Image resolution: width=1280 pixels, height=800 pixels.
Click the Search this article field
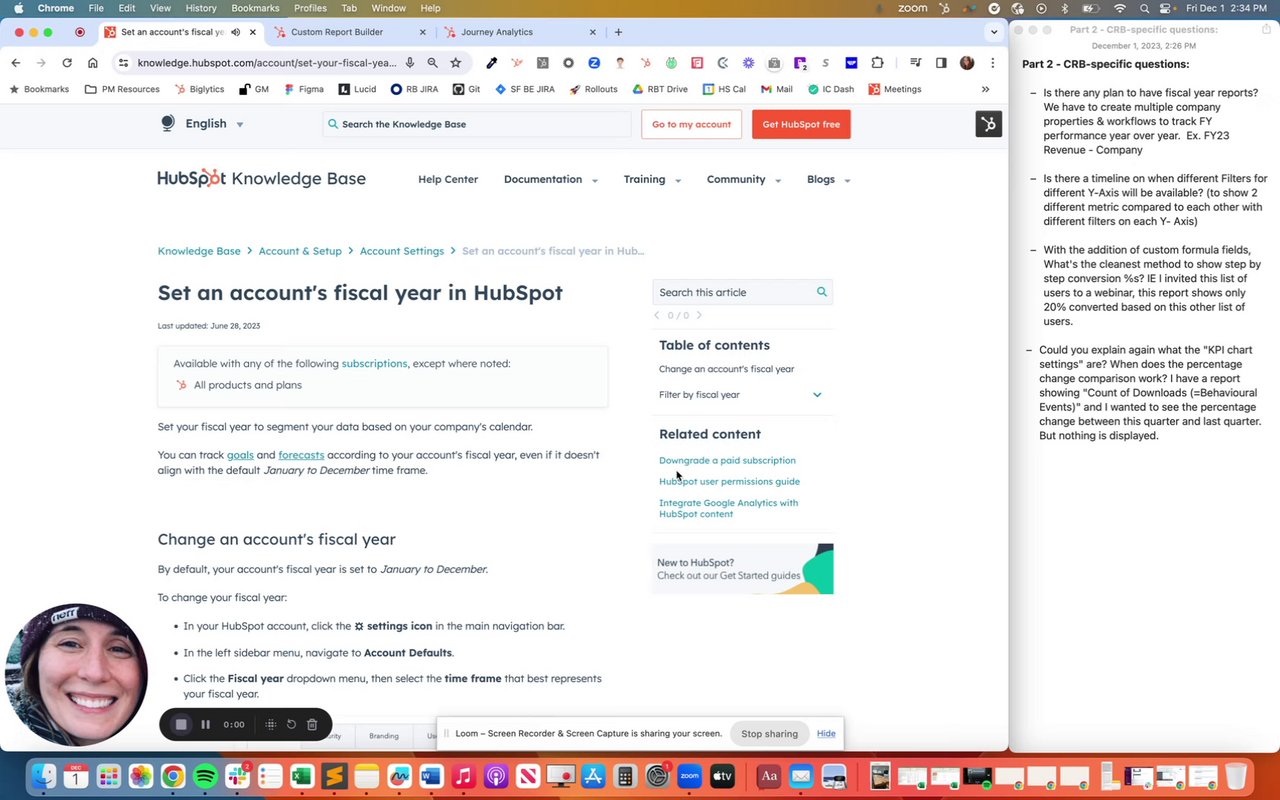coord(742,292)
